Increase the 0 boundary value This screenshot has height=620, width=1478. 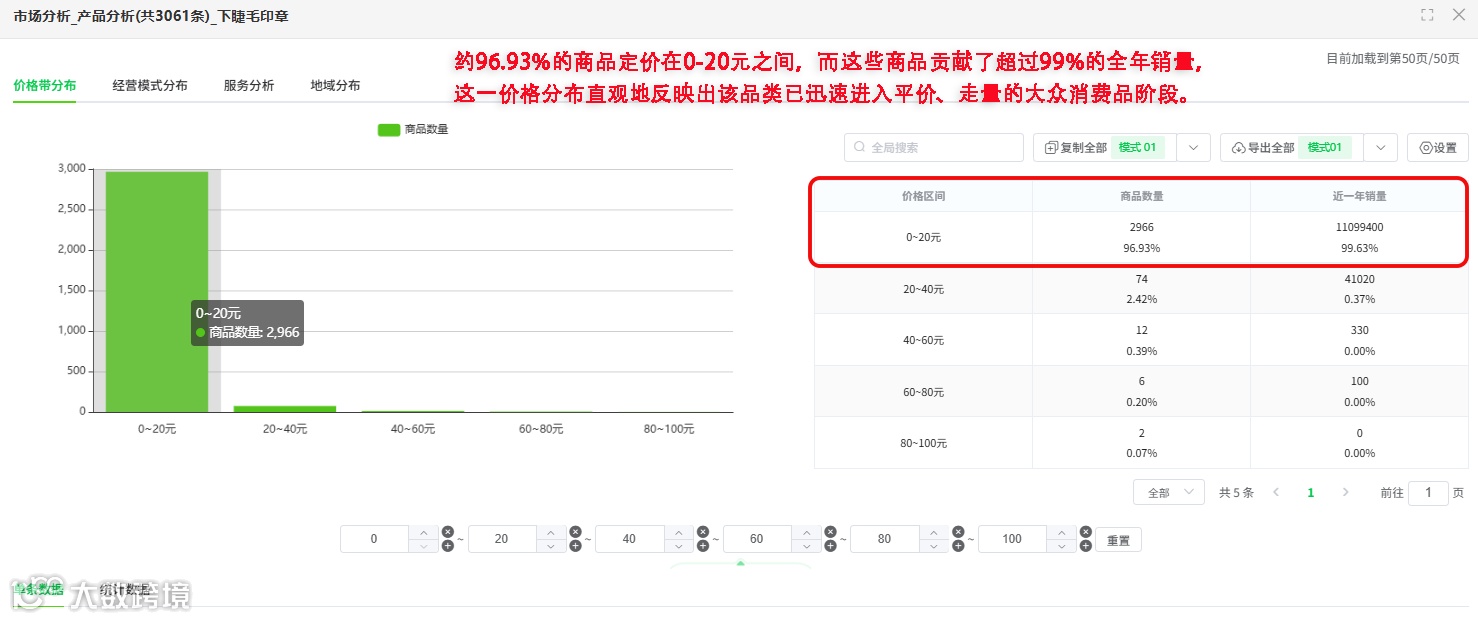click(423, 532)
